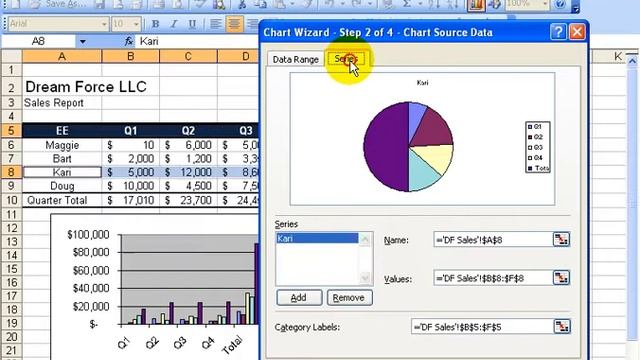This screenshot has width=640, height=360.
Task: Click the highlighted Center alignment button
Action: [234, 24]
